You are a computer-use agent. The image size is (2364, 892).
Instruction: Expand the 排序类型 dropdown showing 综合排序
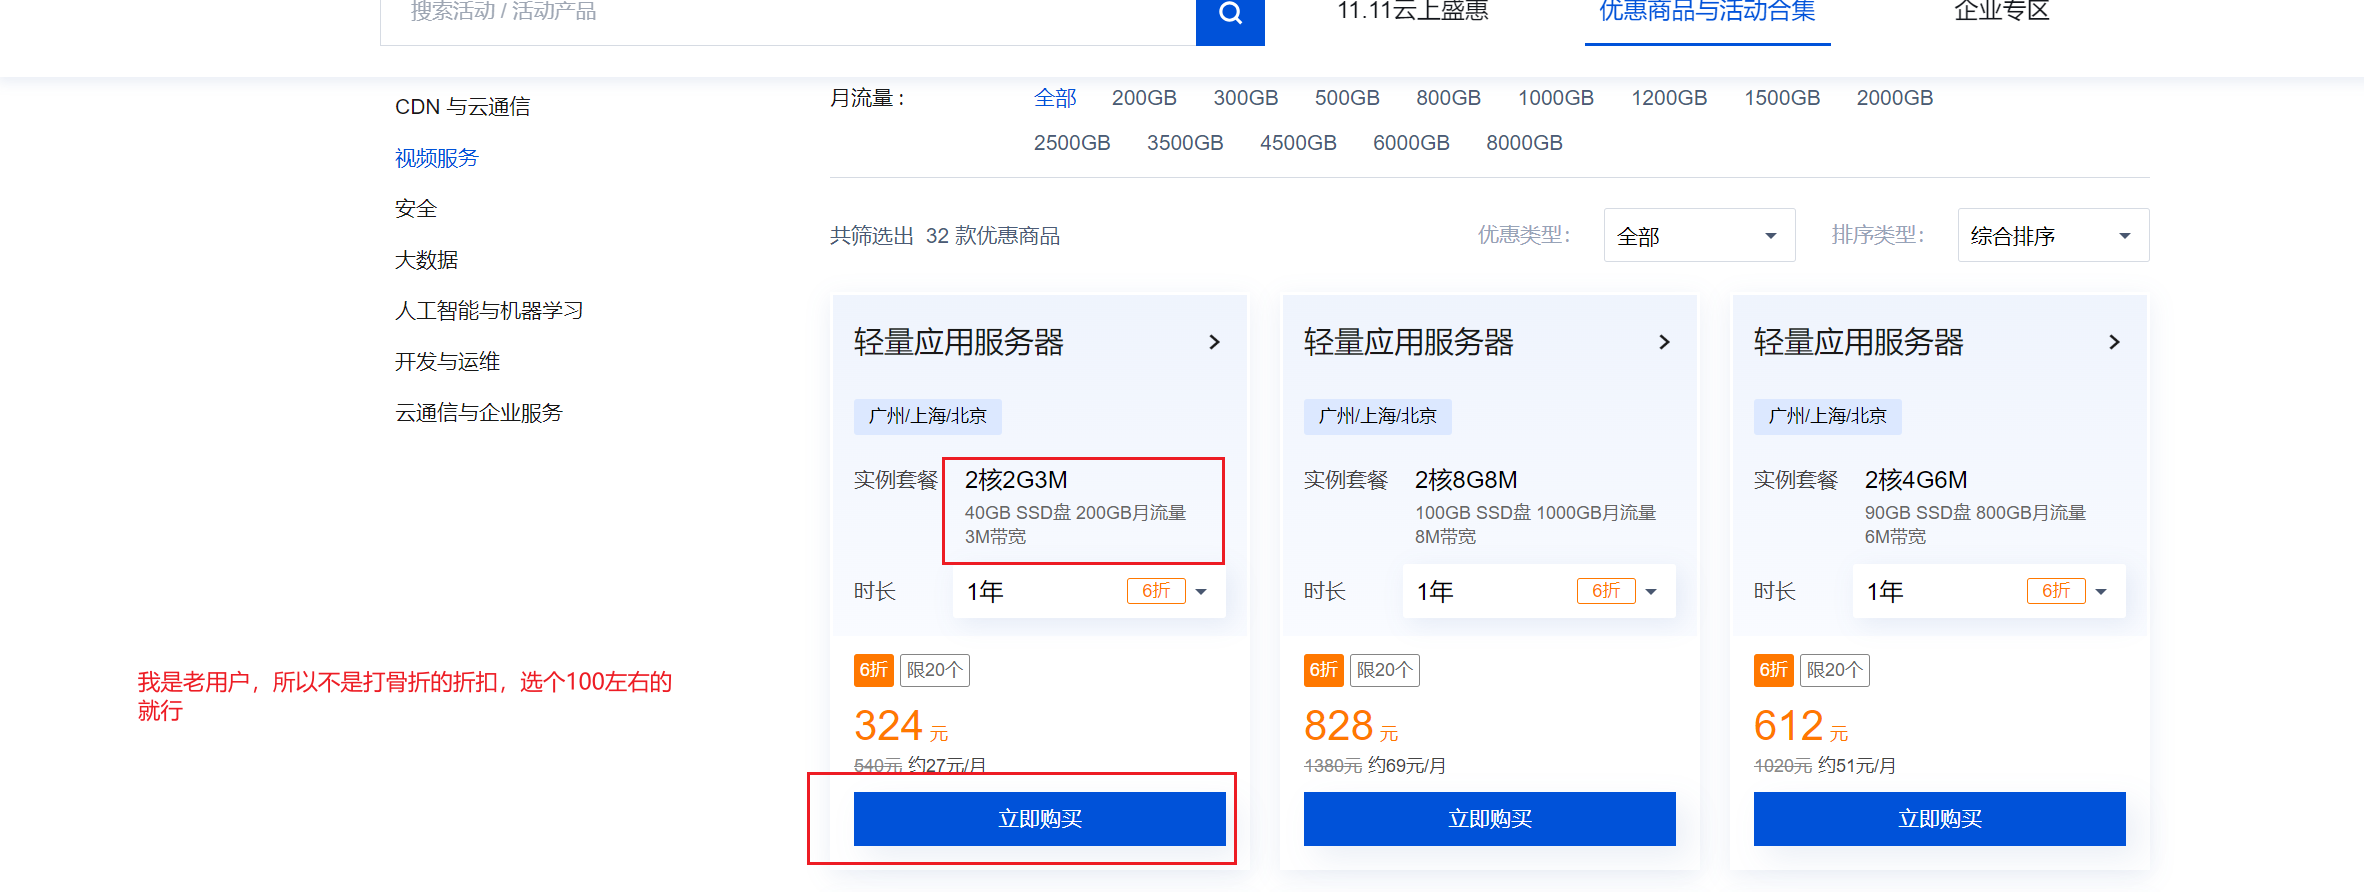[2052, 236]
